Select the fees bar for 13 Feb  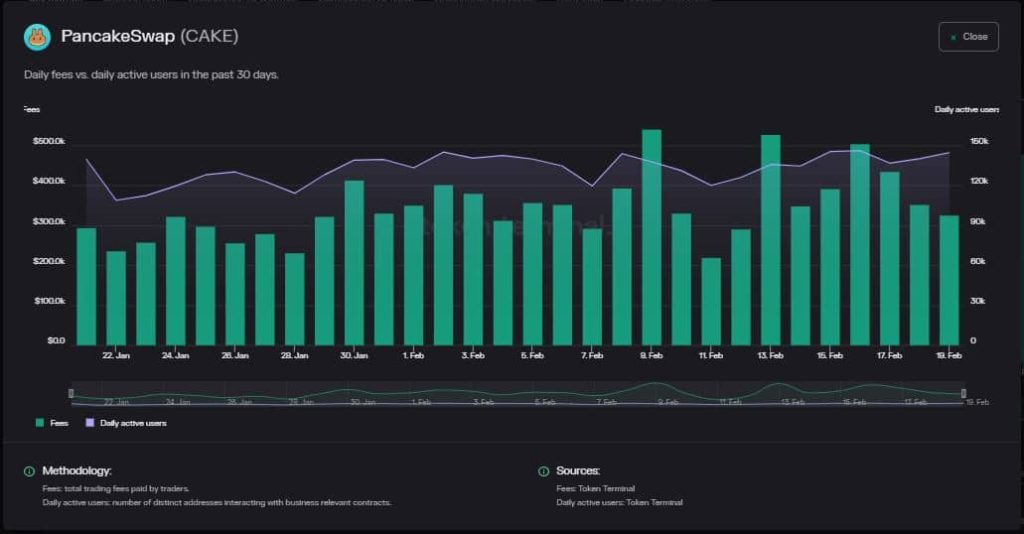770,239
